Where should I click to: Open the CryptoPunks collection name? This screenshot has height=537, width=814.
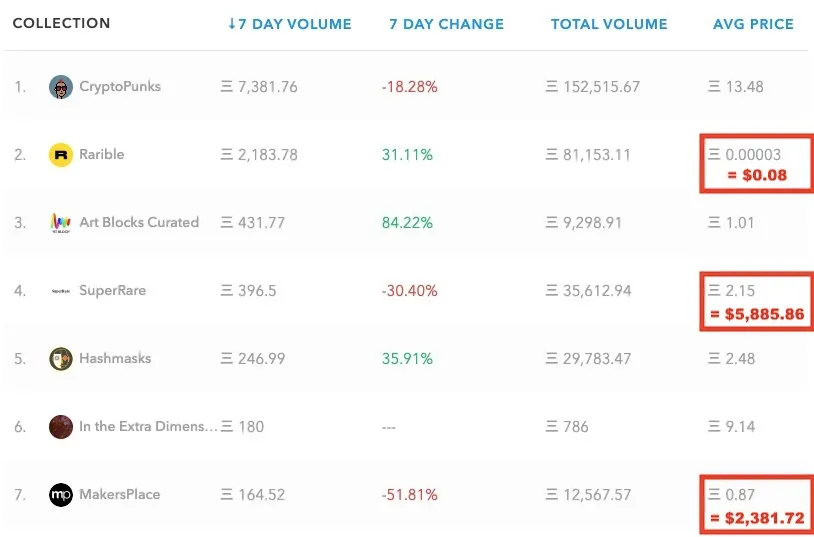click(120, 86)
